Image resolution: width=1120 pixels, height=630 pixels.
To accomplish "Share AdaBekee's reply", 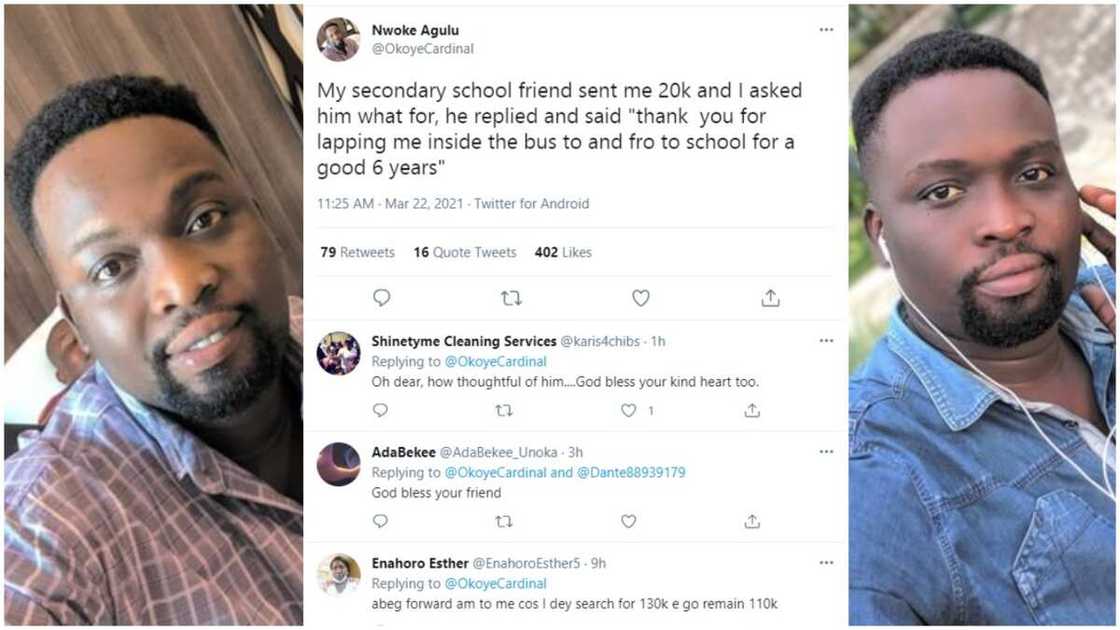I will 752,521.
